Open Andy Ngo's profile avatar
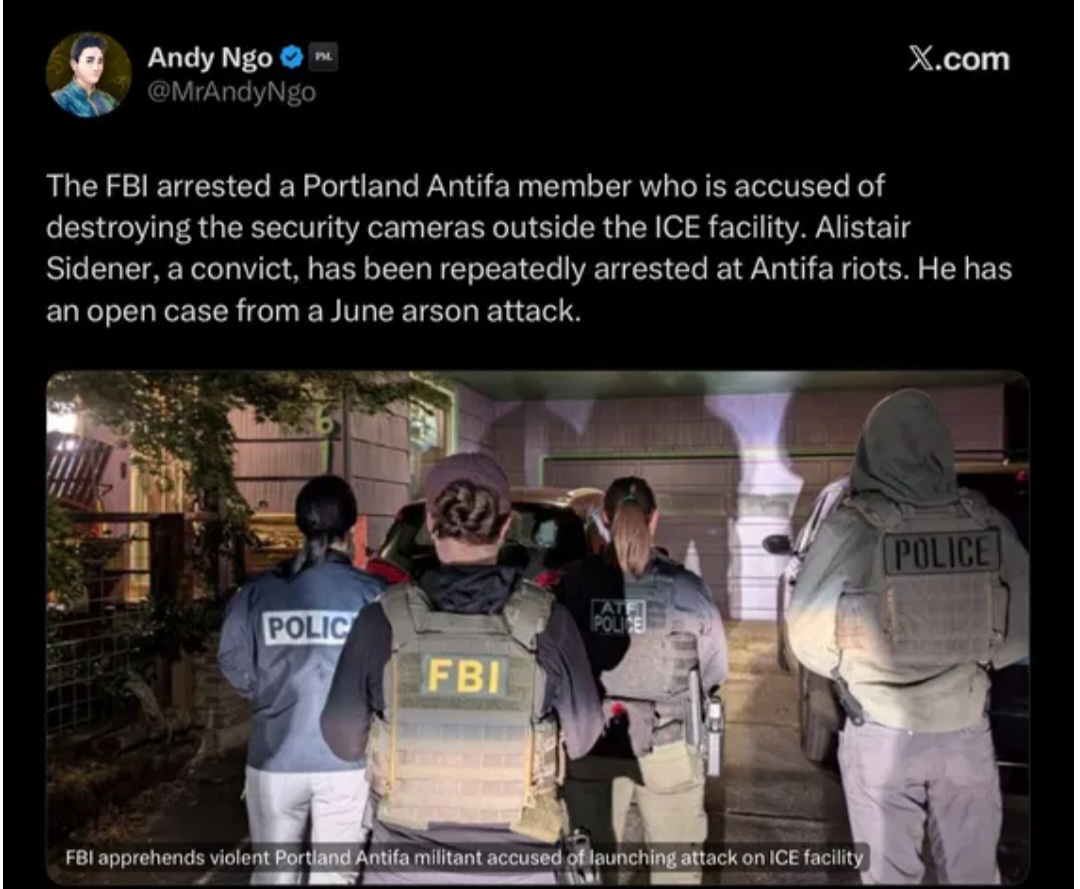Image resolution: width=1080 pixels, height=889 pixels. tap(88, 74)
